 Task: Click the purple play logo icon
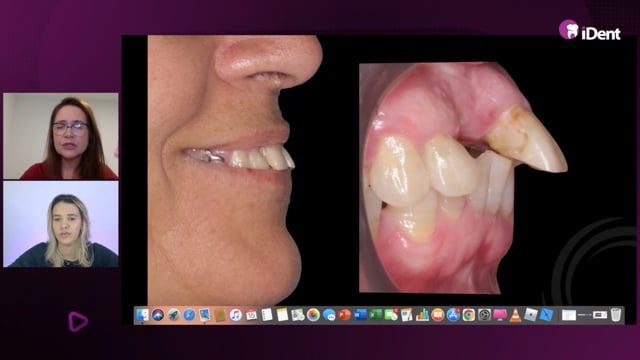point(78,321)
